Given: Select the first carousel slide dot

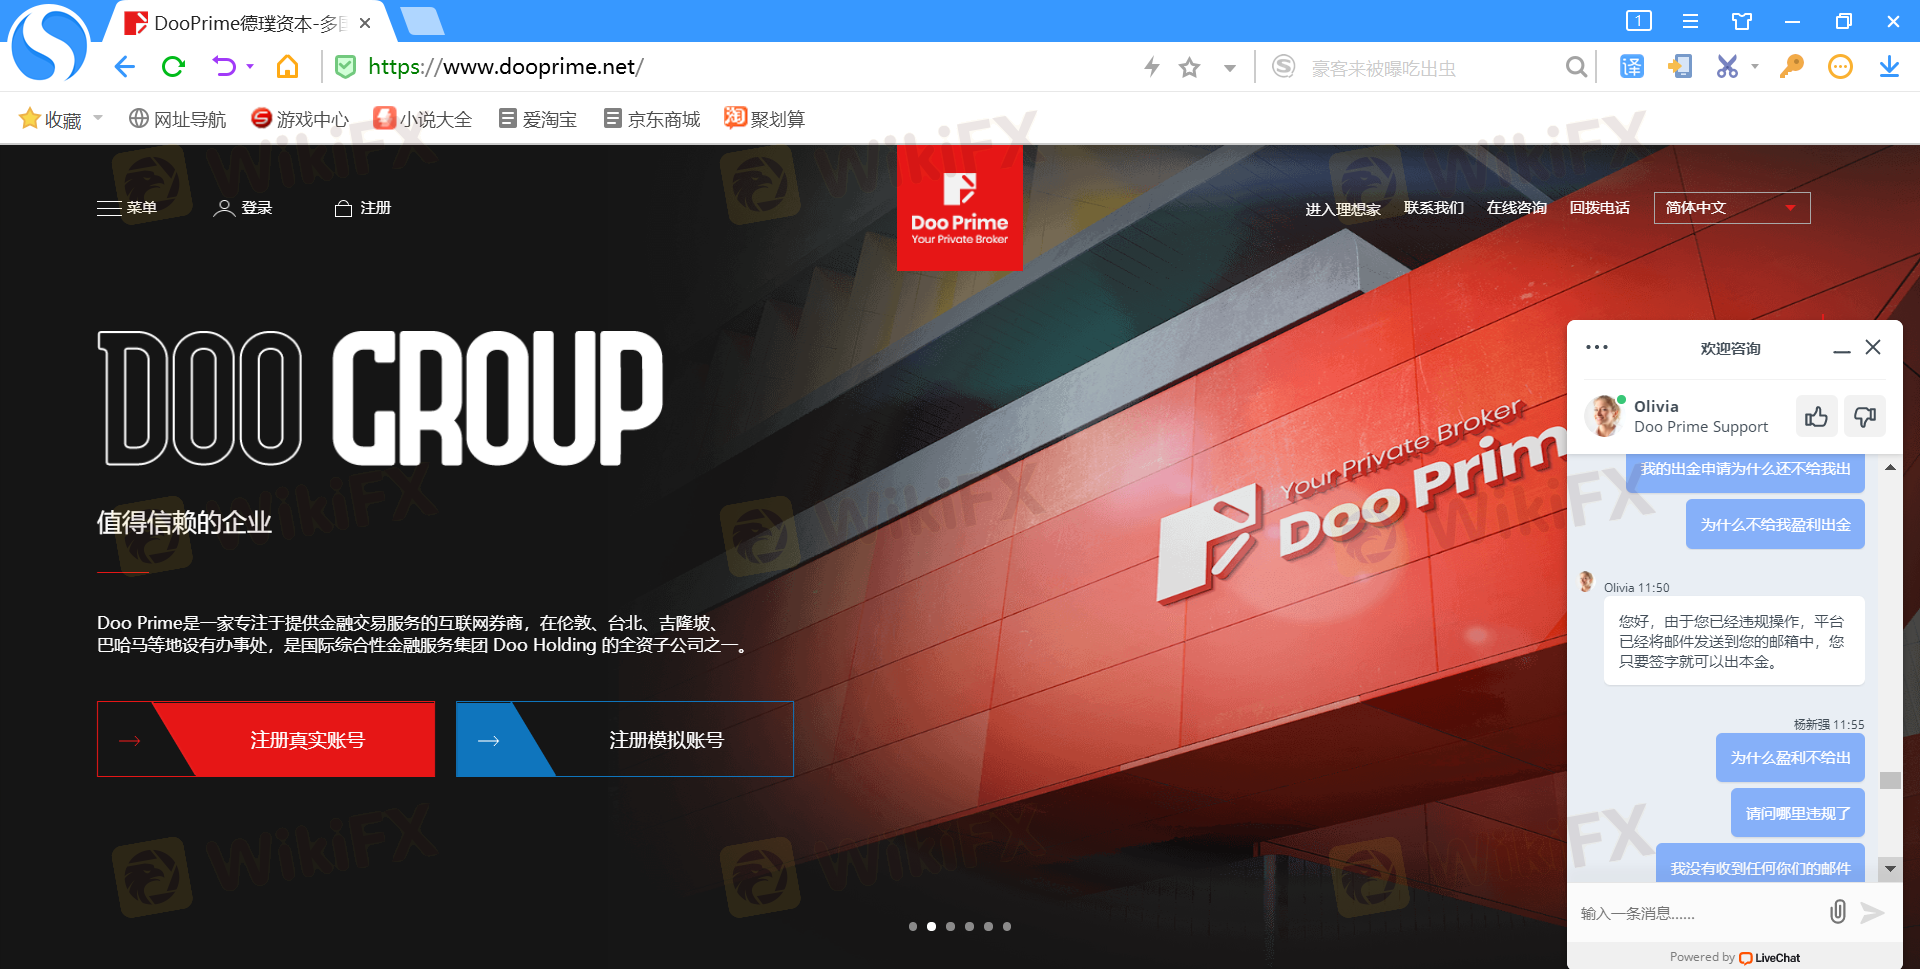Looking at the screenshot, I should (913, 927).
